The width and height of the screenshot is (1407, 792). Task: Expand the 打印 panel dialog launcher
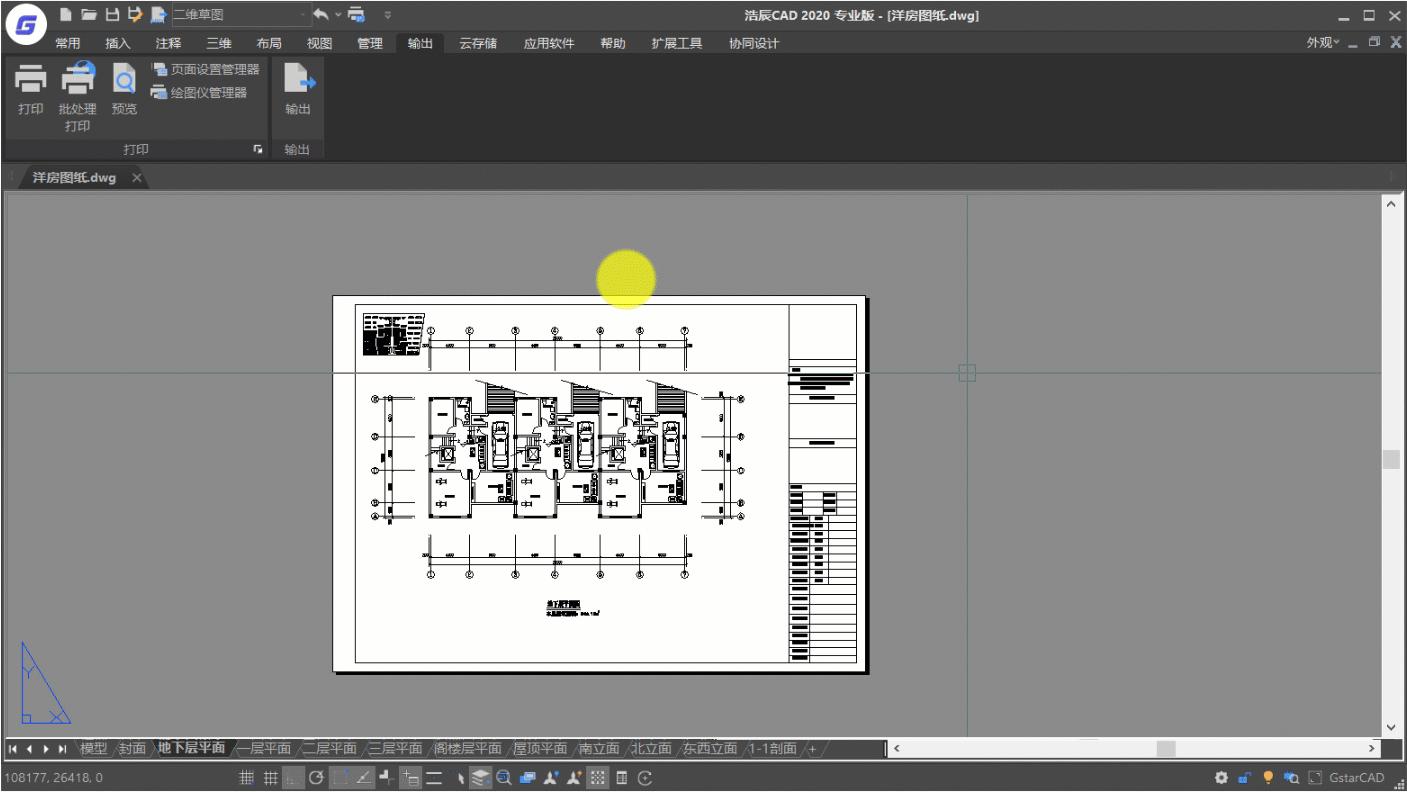pyautogui.click(x=258, y=149)
